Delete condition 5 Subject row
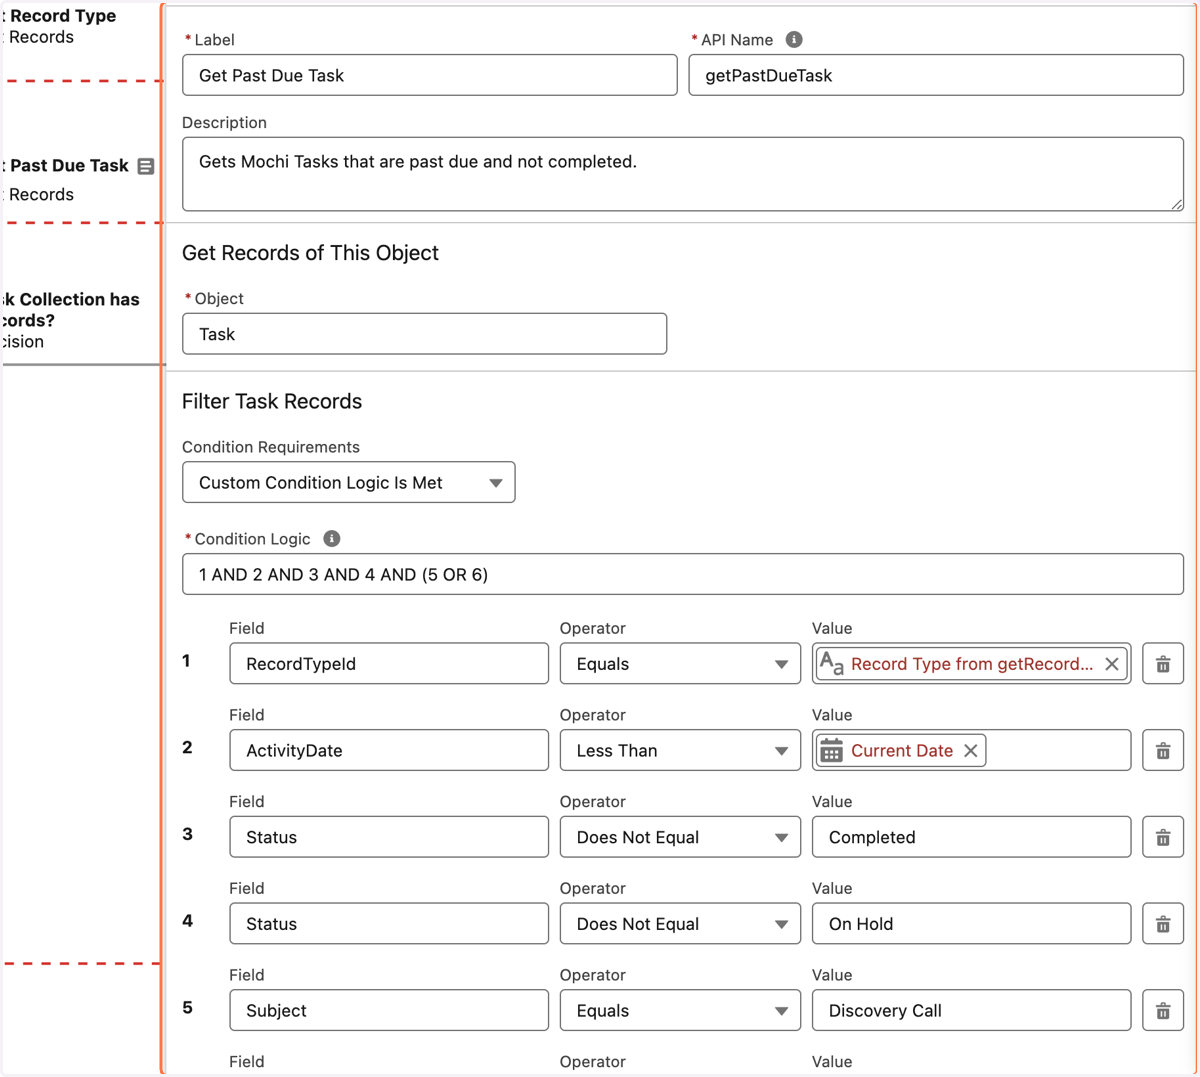Viewport: 1200px width, 1077px height. tap(1163, 1011)
